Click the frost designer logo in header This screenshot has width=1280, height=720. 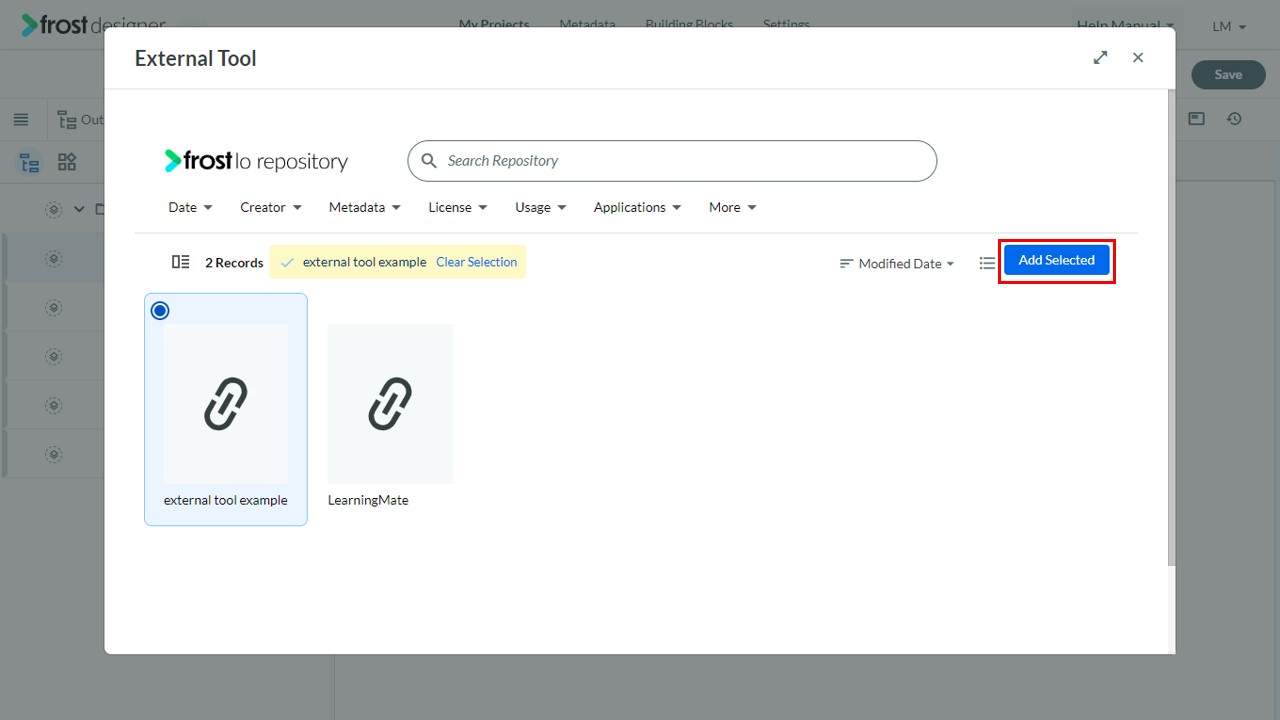click(x=94, y=26)
